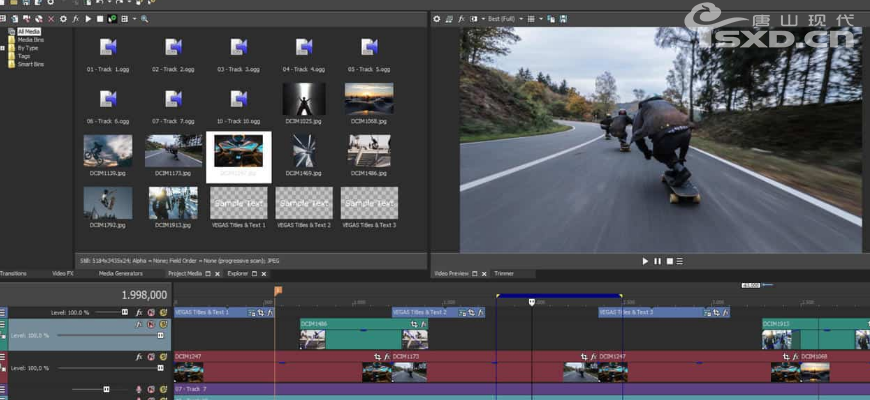Solo the top titles video track
This screenshot has height=400, width=870.
click(163, 312)
